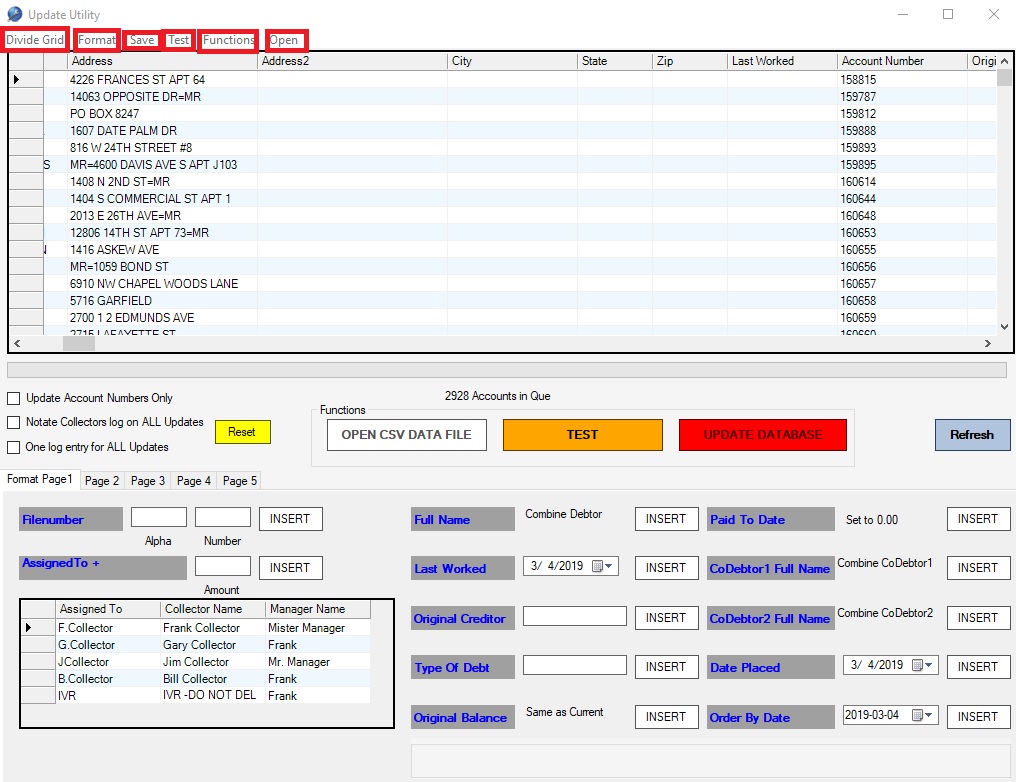Click the Filenumber Alpha input field
The width and height of the screenshot is (1016, 782).
point(159,517)
